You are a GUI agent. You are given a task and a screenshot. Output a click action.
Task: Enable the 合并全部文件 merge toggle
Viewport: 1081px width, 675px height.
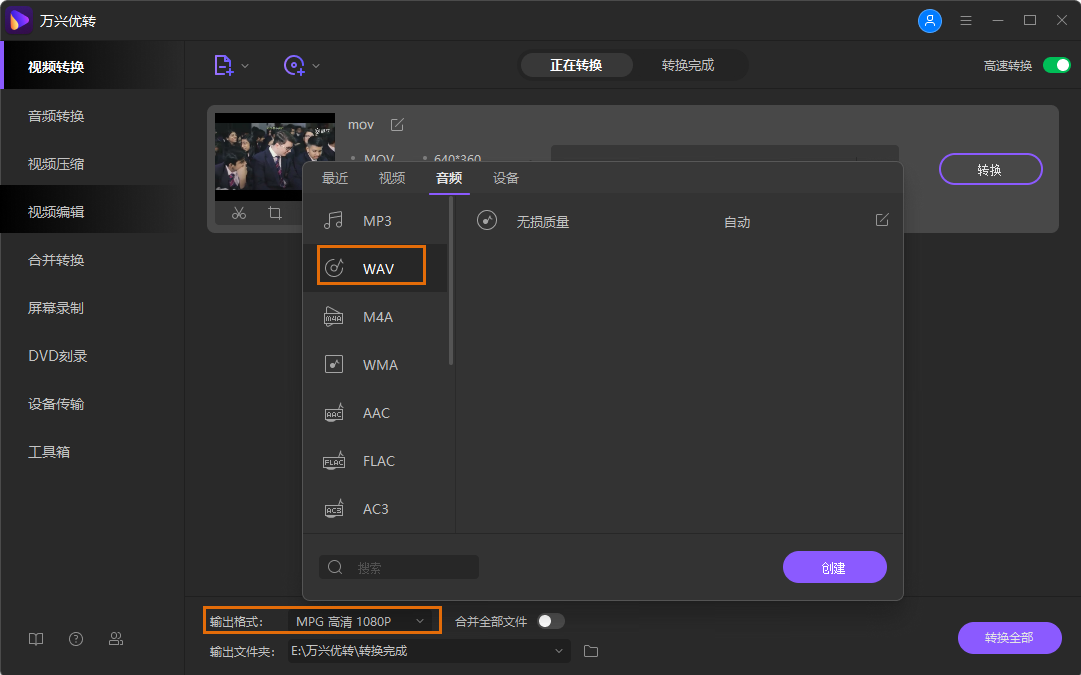[548, 620]
